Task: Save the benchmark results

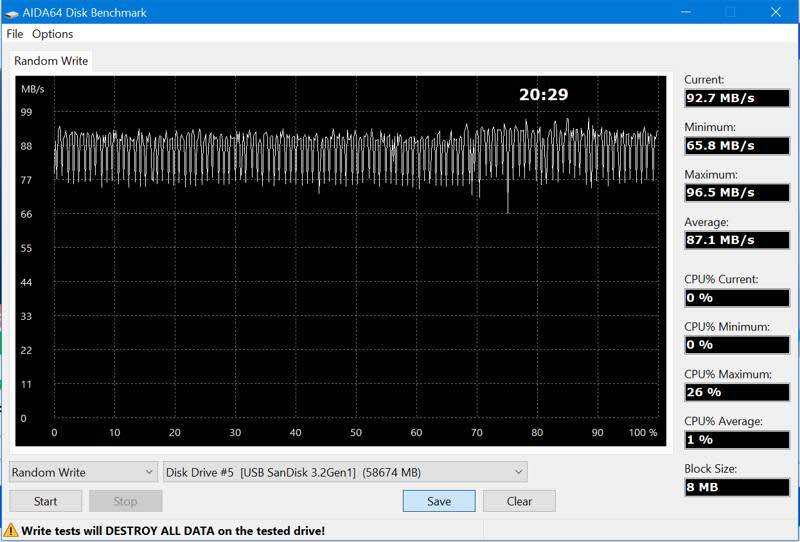Action: 439,501
